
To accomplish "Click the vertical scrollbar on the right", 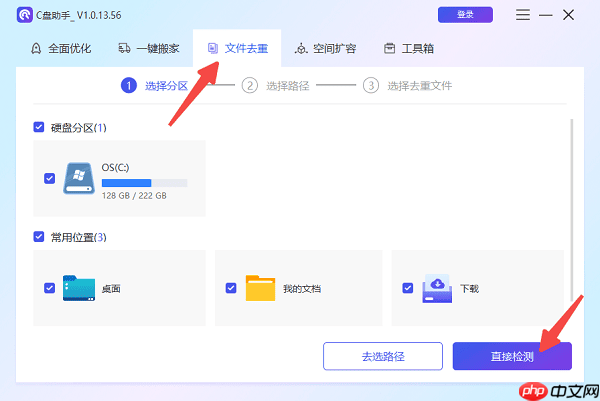I will tap(572, 210).
